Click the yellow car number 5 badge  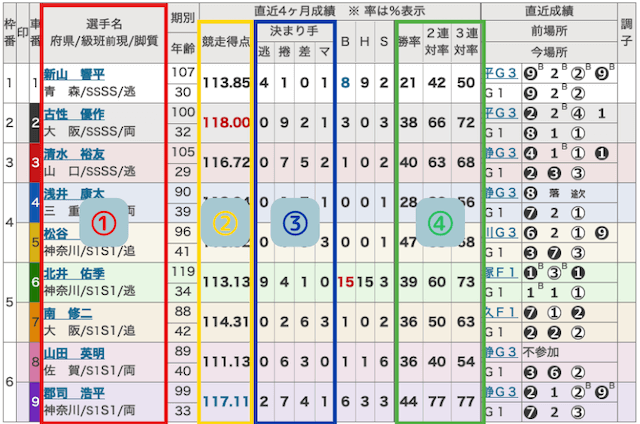(35, 242)
